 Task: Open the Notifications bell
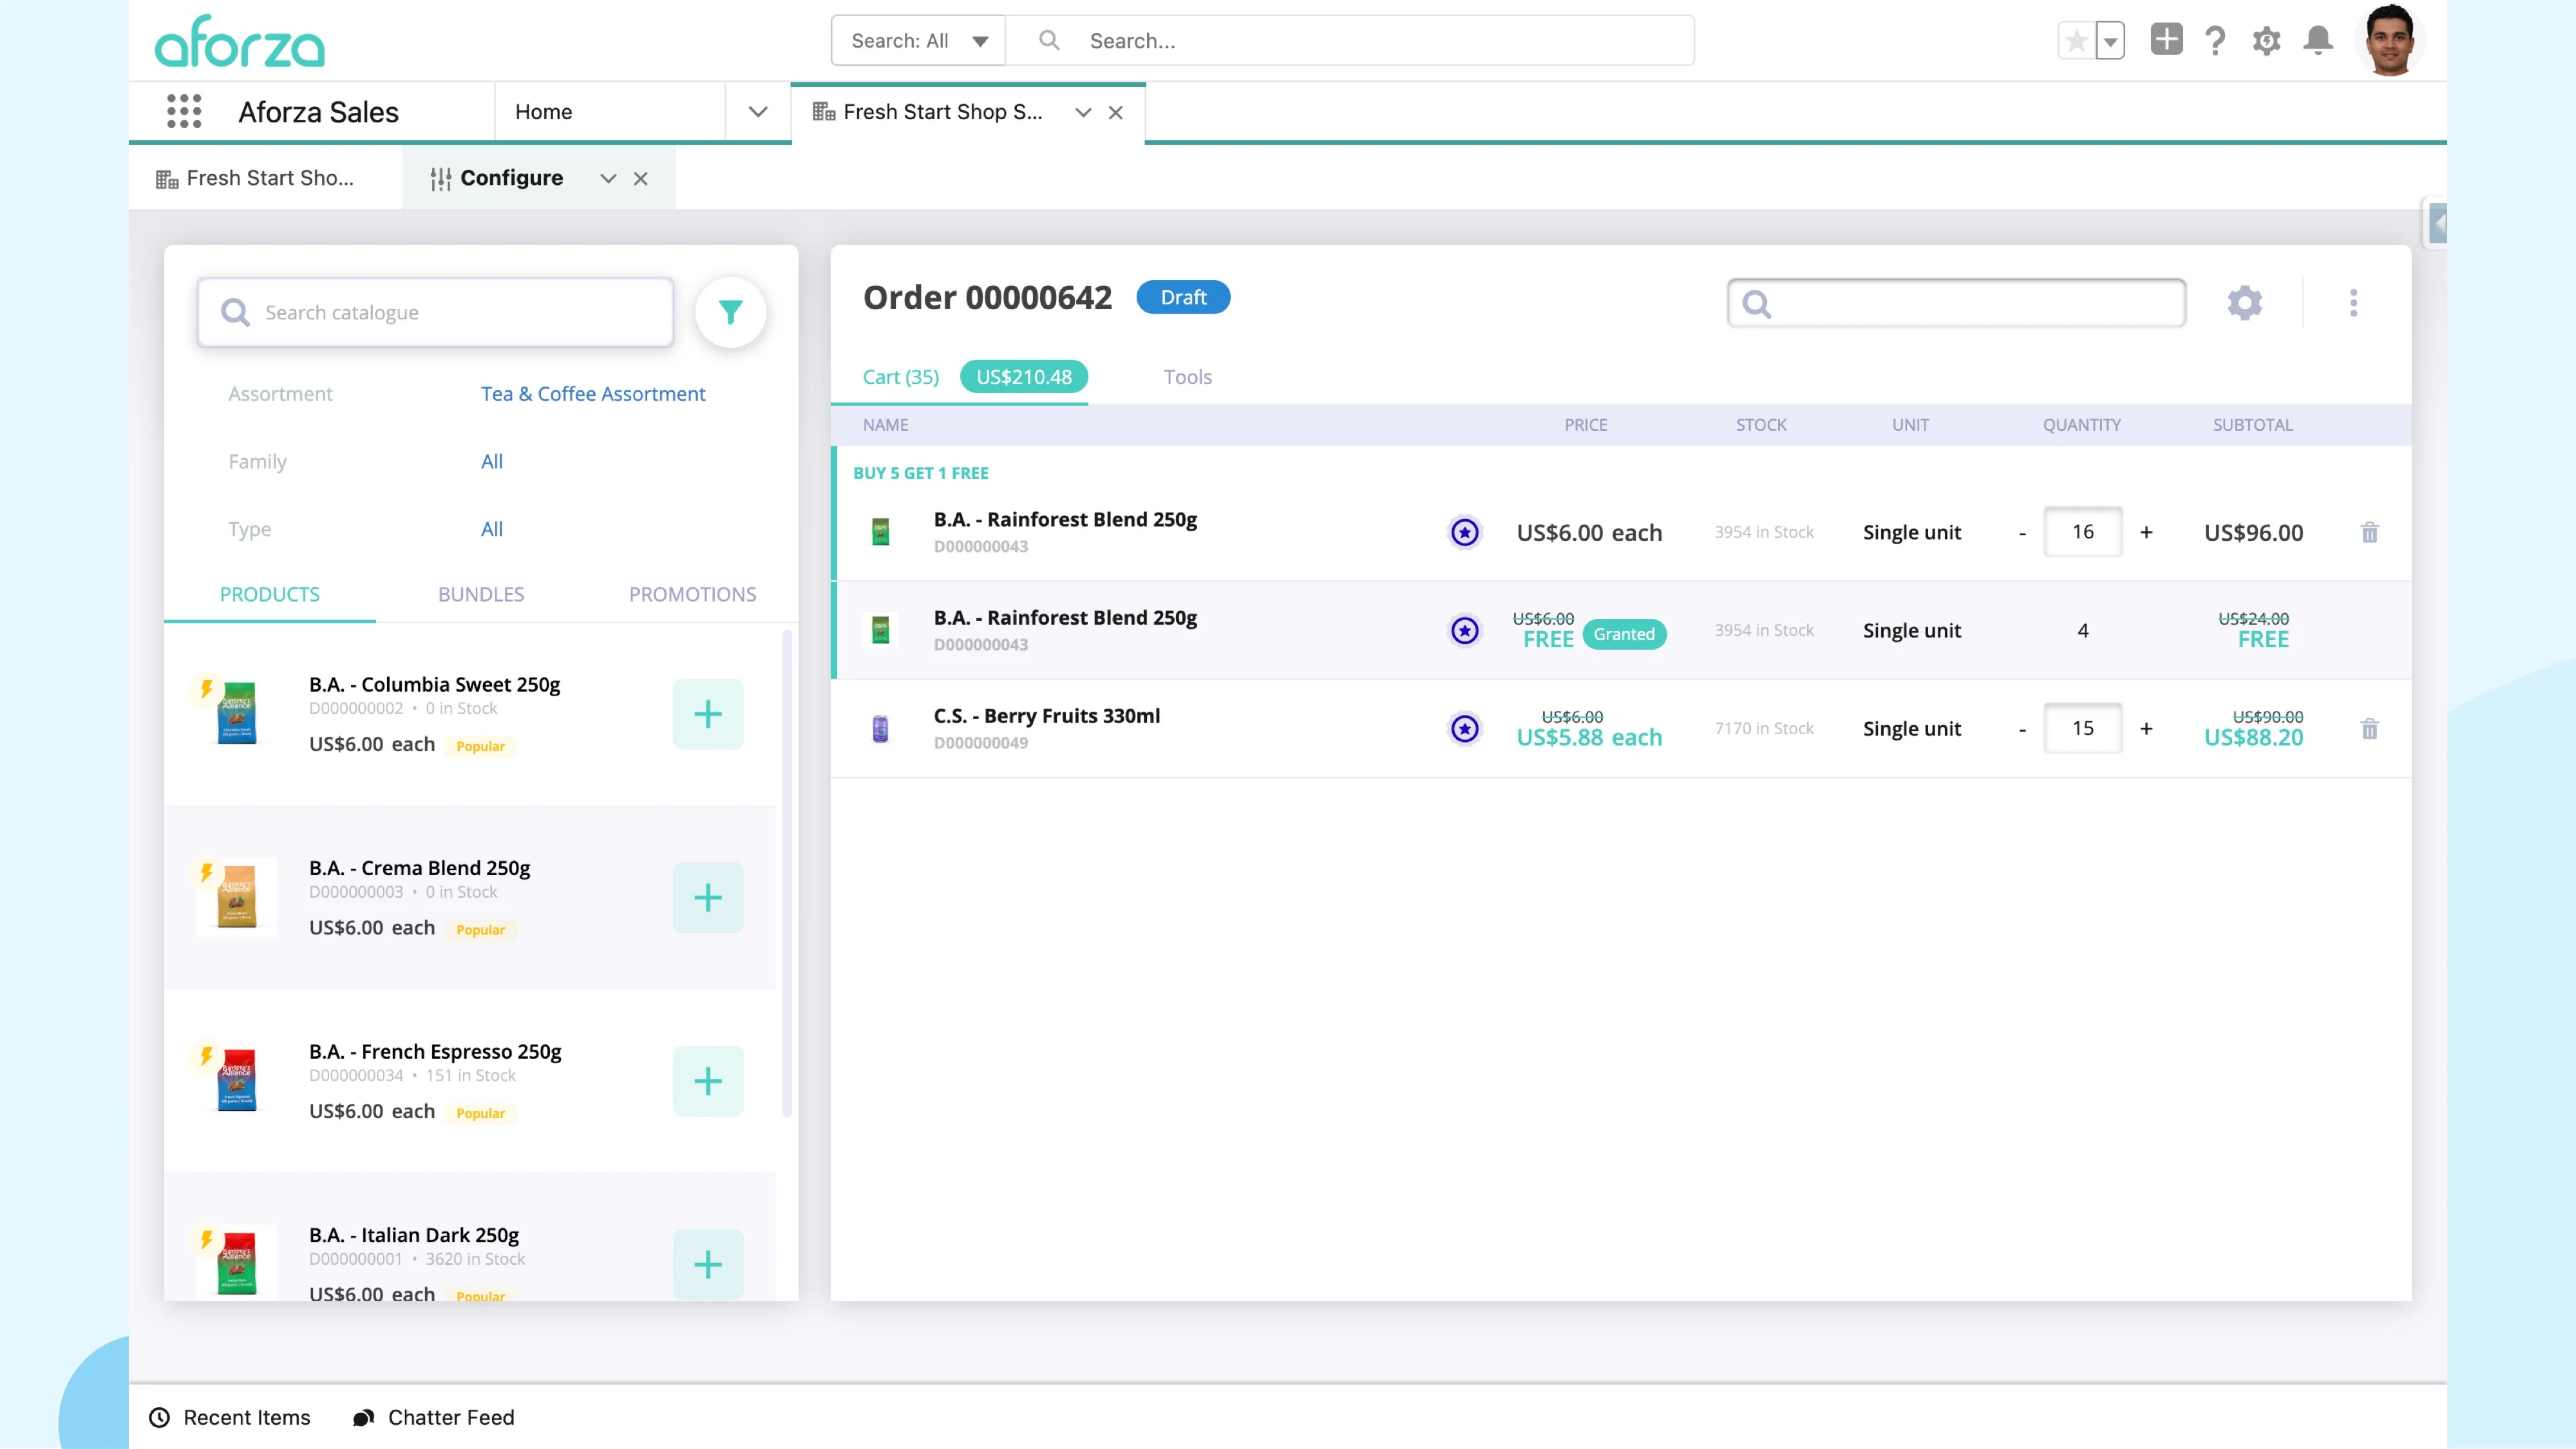2318,40
